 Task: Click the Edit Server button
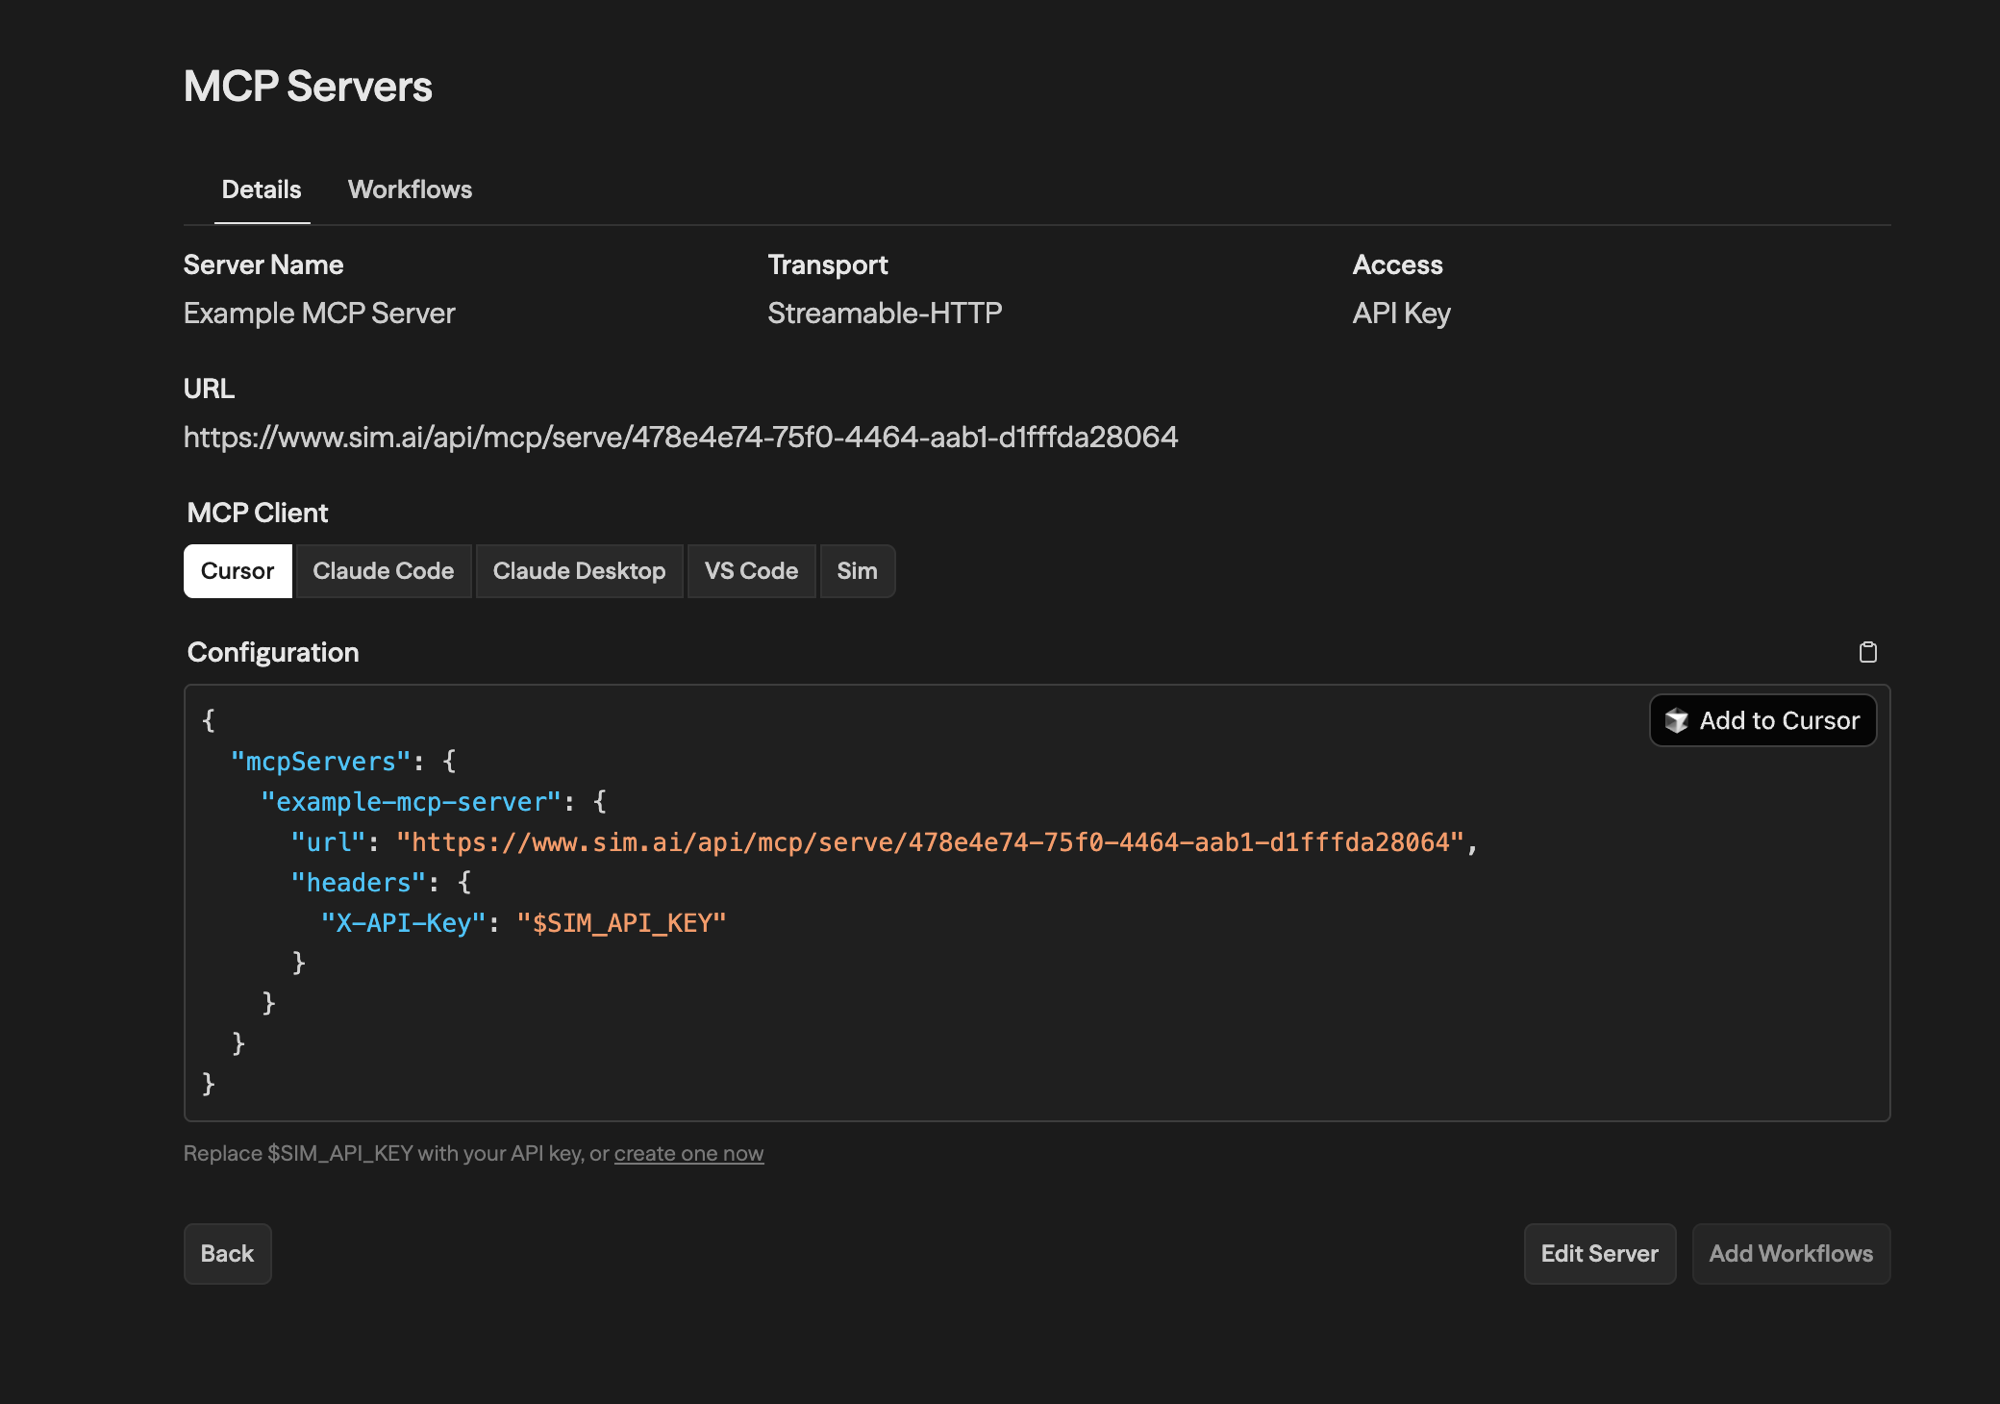click(1599, 1253)
